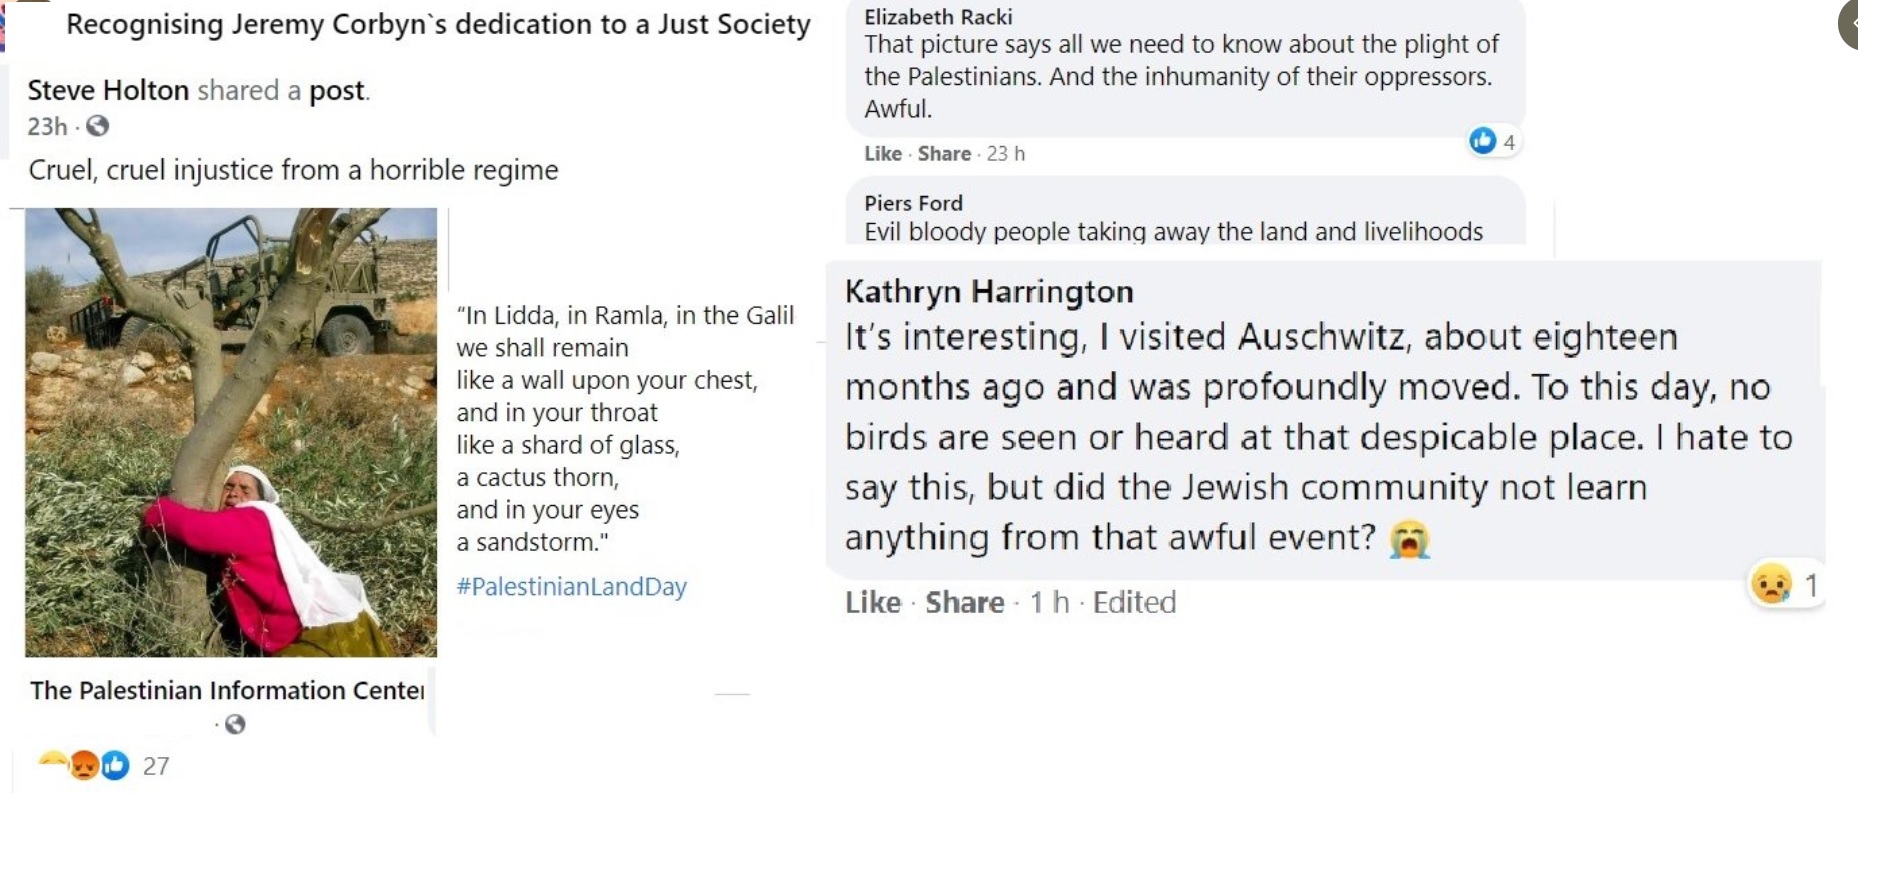View Edited history on Kathryn's comment

[x=1134, y=602]
